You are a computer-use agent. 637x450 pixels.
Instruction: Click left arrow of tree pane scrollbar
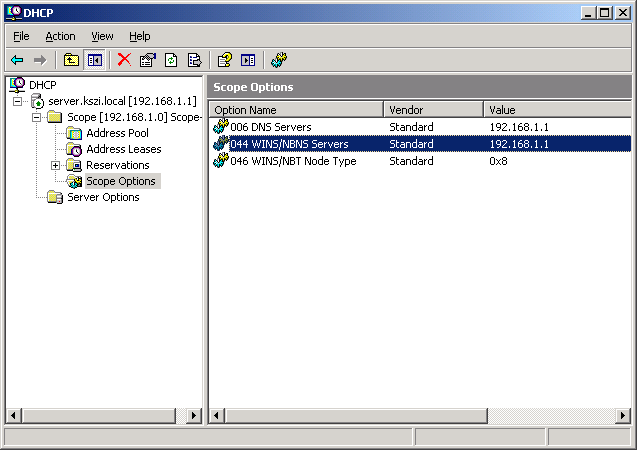coord(13,415)
